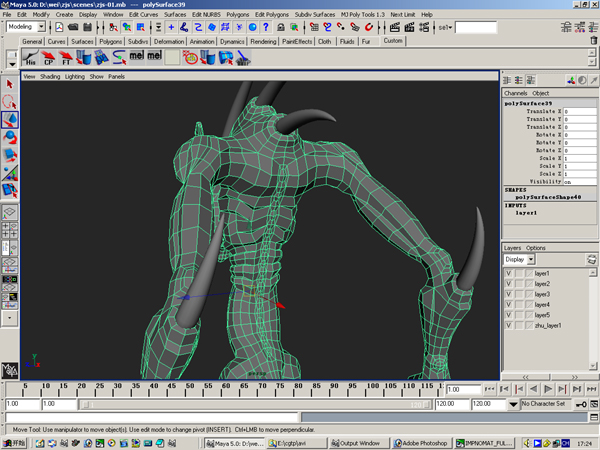Open the Layers menu in layer editor

512,248
